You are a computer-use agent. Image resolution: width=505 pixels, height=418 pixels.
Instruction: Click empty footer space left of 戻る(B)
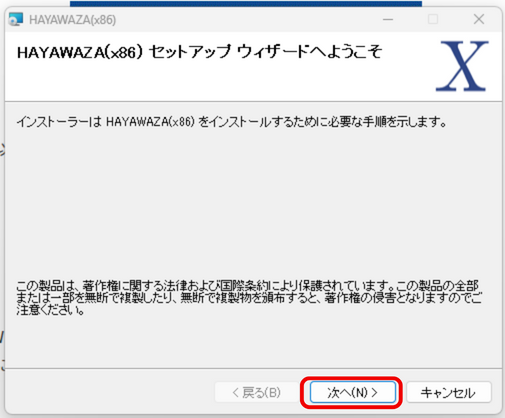(110, 392)
